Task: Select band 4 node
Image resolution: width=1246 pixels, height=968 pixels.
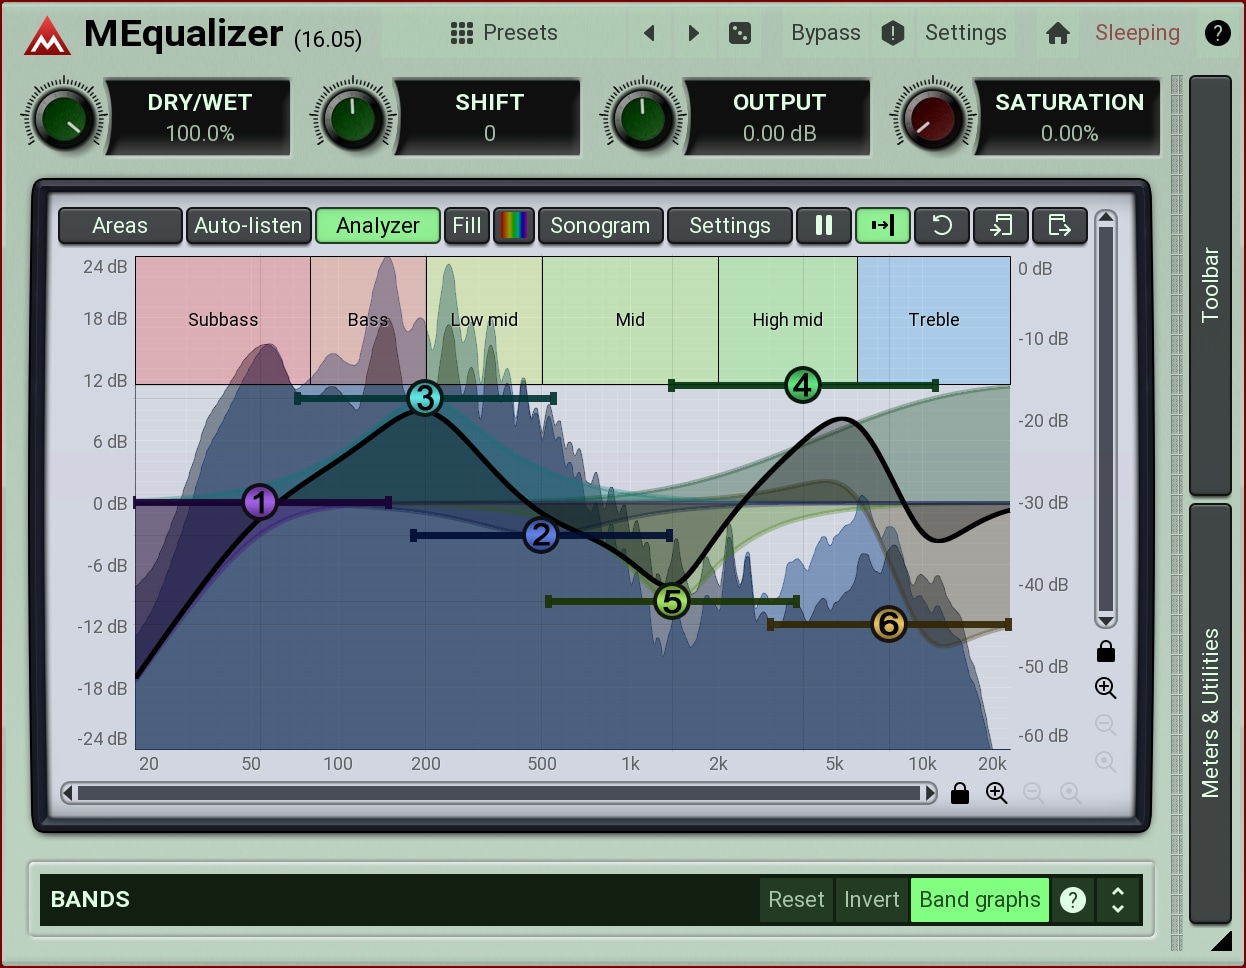Action: 803,385
